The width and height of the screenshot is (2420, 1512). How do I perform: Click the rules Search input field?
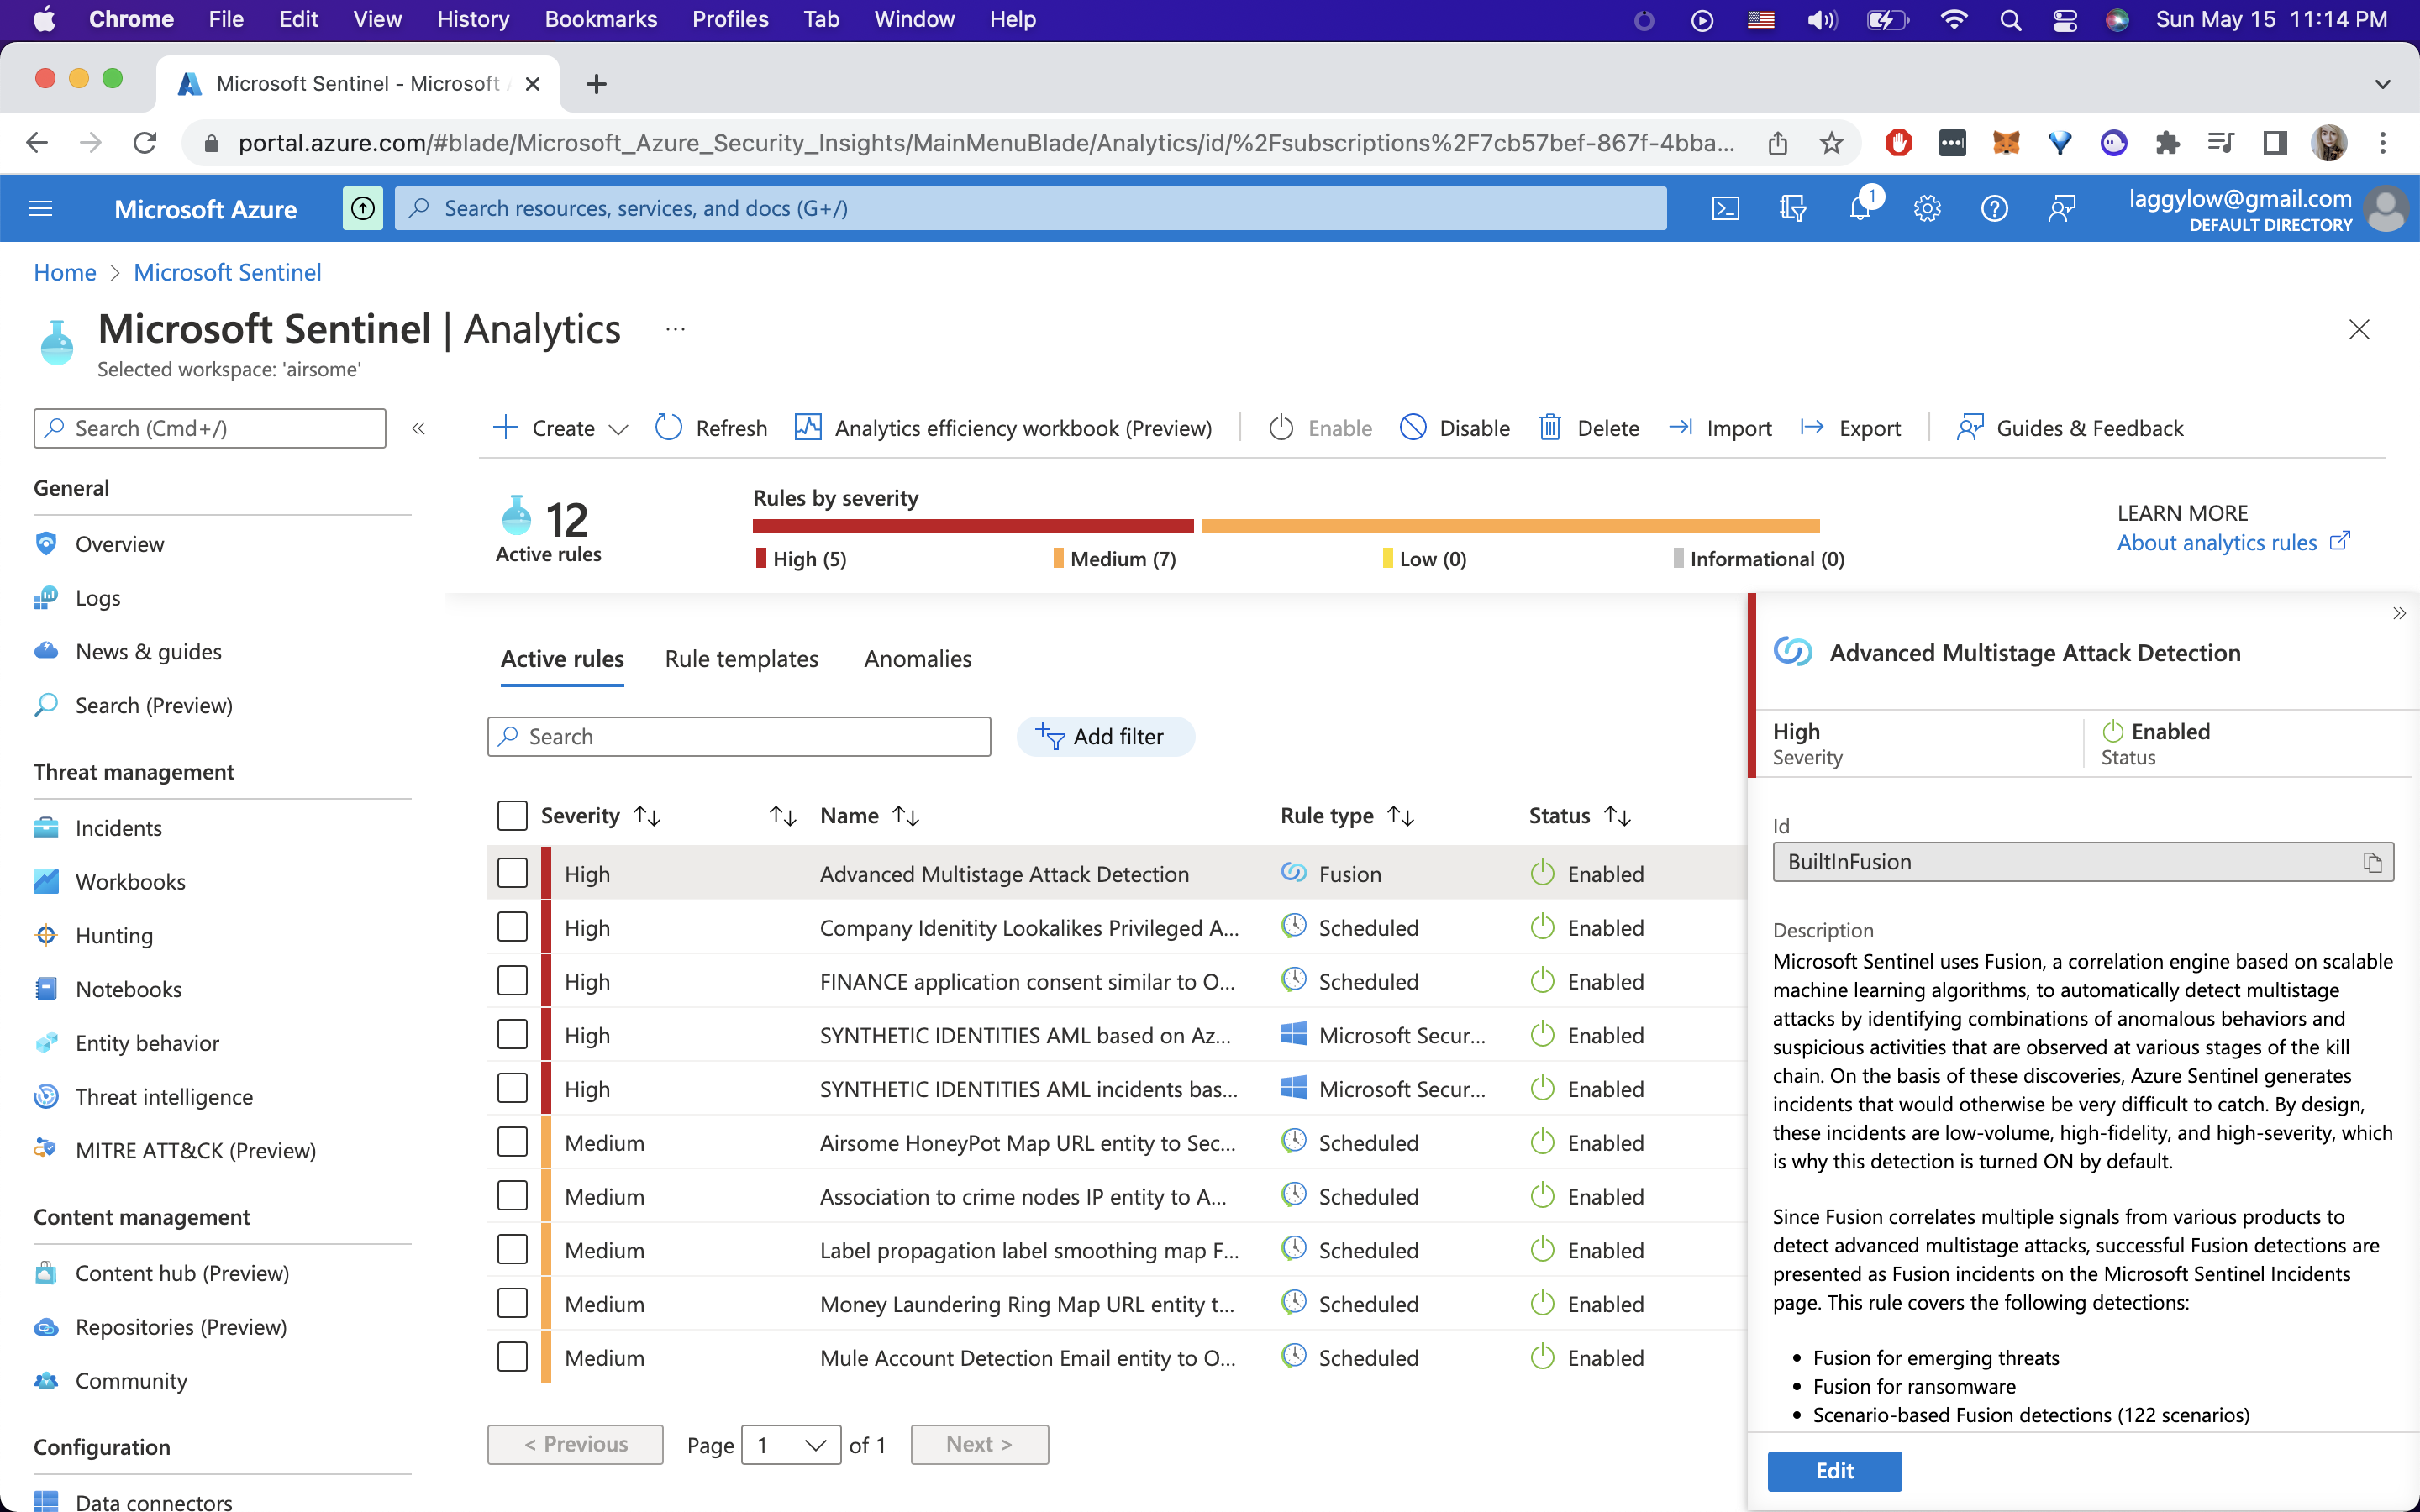coord(740,736)
